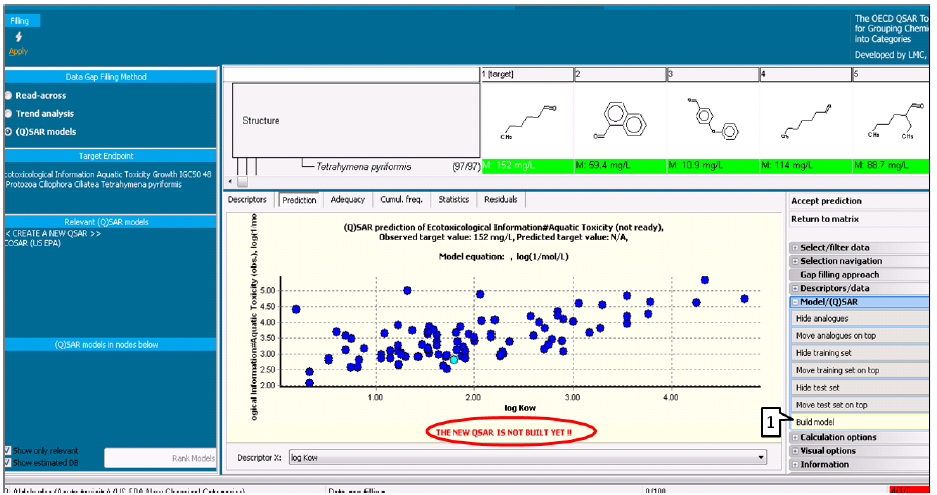This screenshot has height=495, width=937.
Task: Select the (Q)SAR models radio option
Action: (x=8, y=132)
